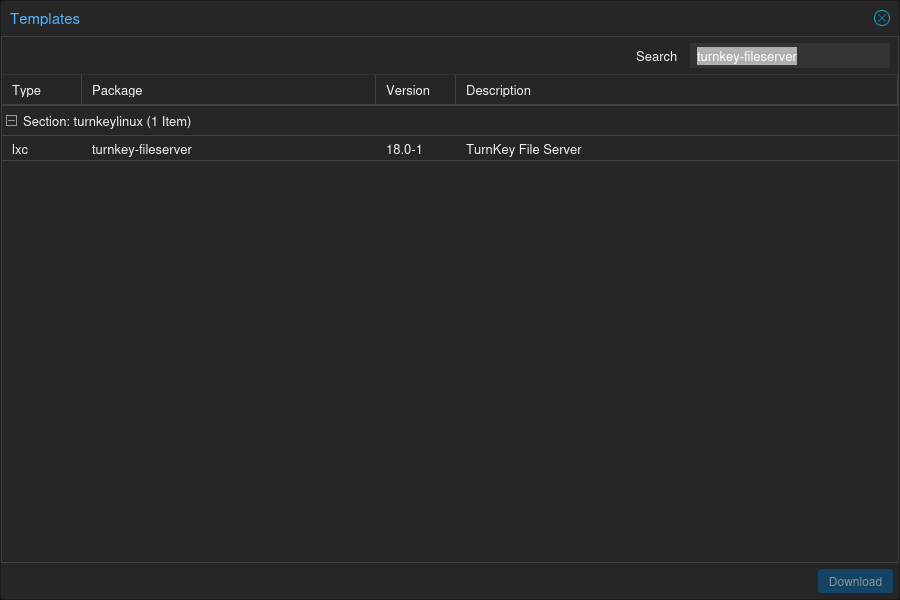Click the TurnKey File Server description
This screenshot has width=900, height=600.
click(x=523, y=149)
